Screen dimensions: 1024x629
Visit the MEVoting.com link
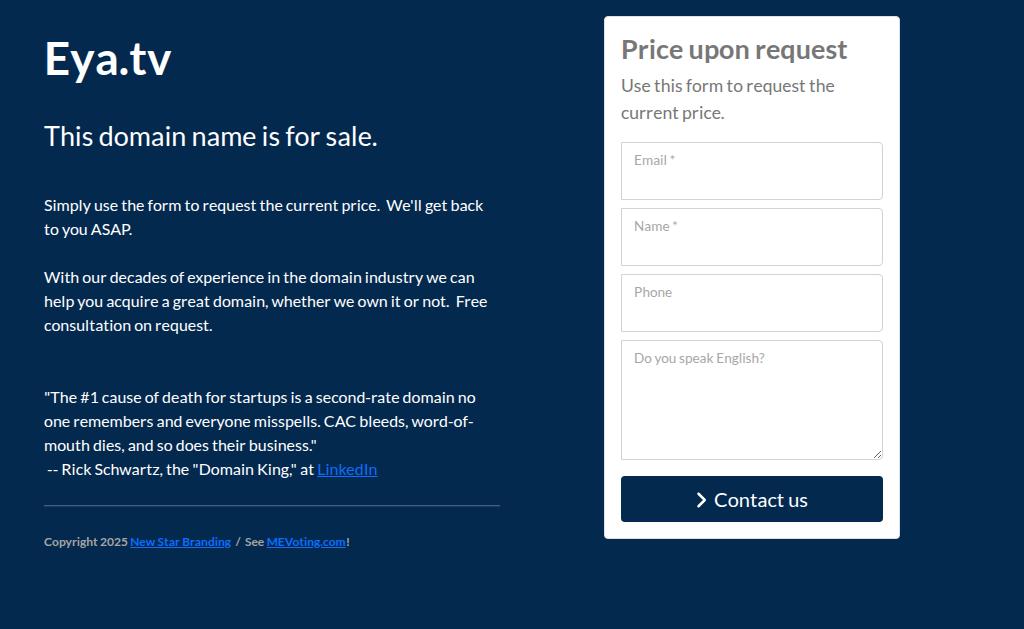[306, 542]
